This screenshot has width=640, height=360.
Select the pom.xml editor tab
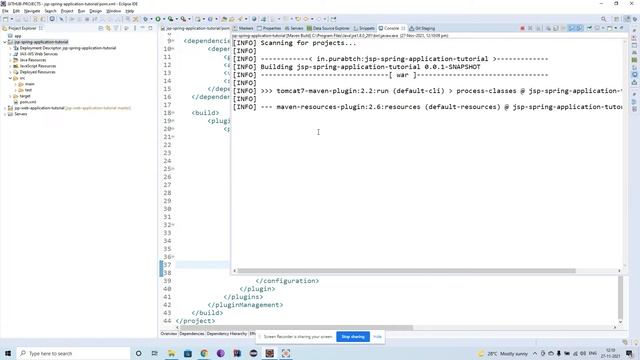pyautogui.click(x=195, y=28)
